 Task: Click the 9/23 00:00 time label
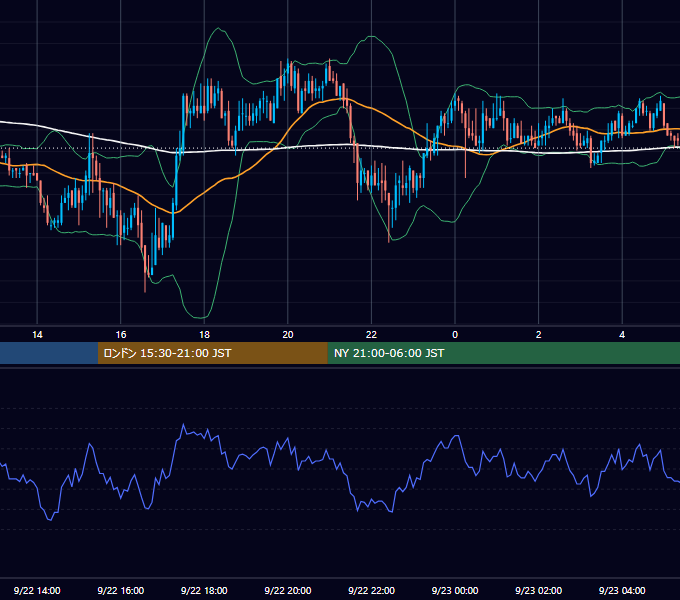(455, 590)
